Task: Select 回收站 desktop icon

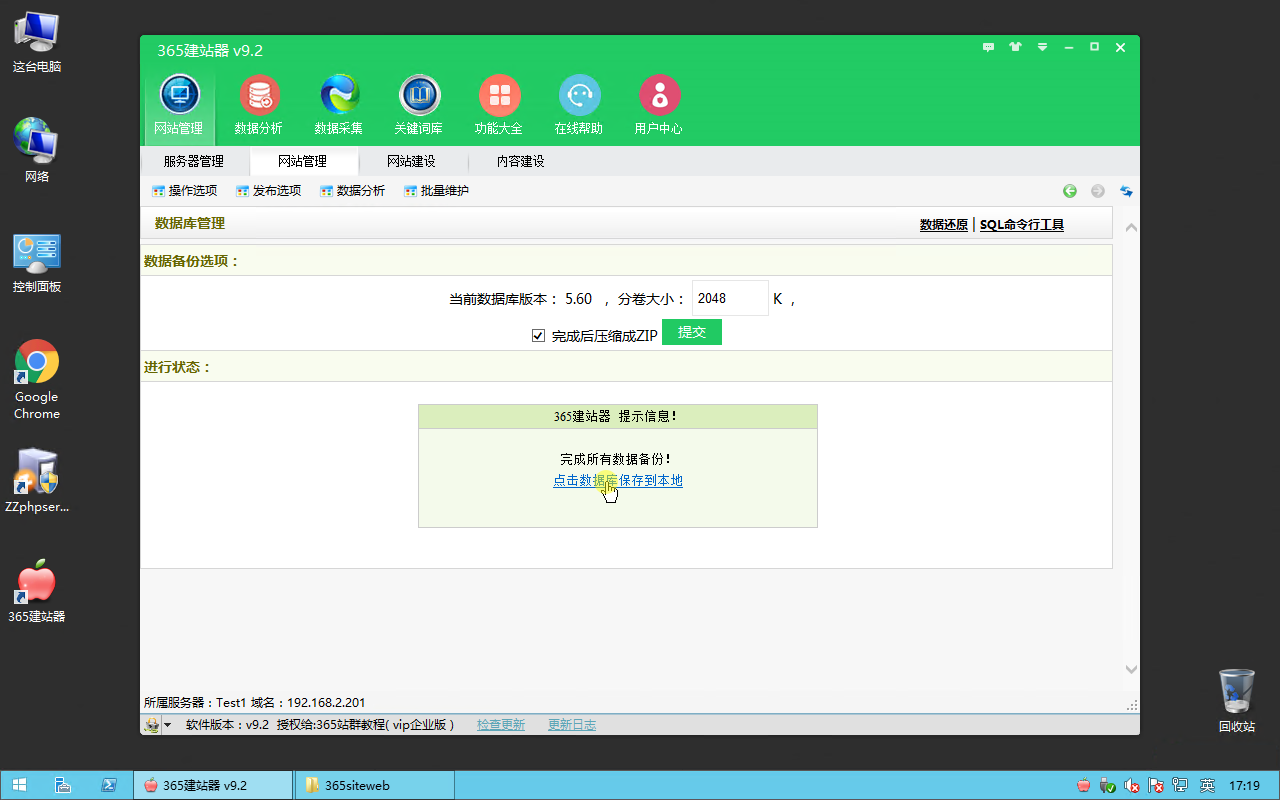Action: [1237, 700]
